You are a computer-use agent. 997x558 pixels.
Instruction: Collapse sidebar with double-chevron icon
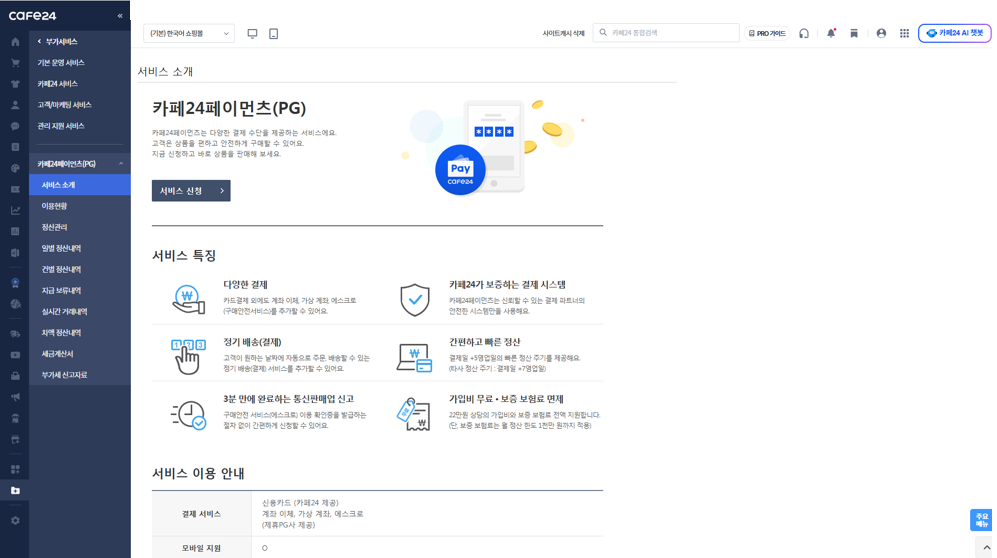120,16
